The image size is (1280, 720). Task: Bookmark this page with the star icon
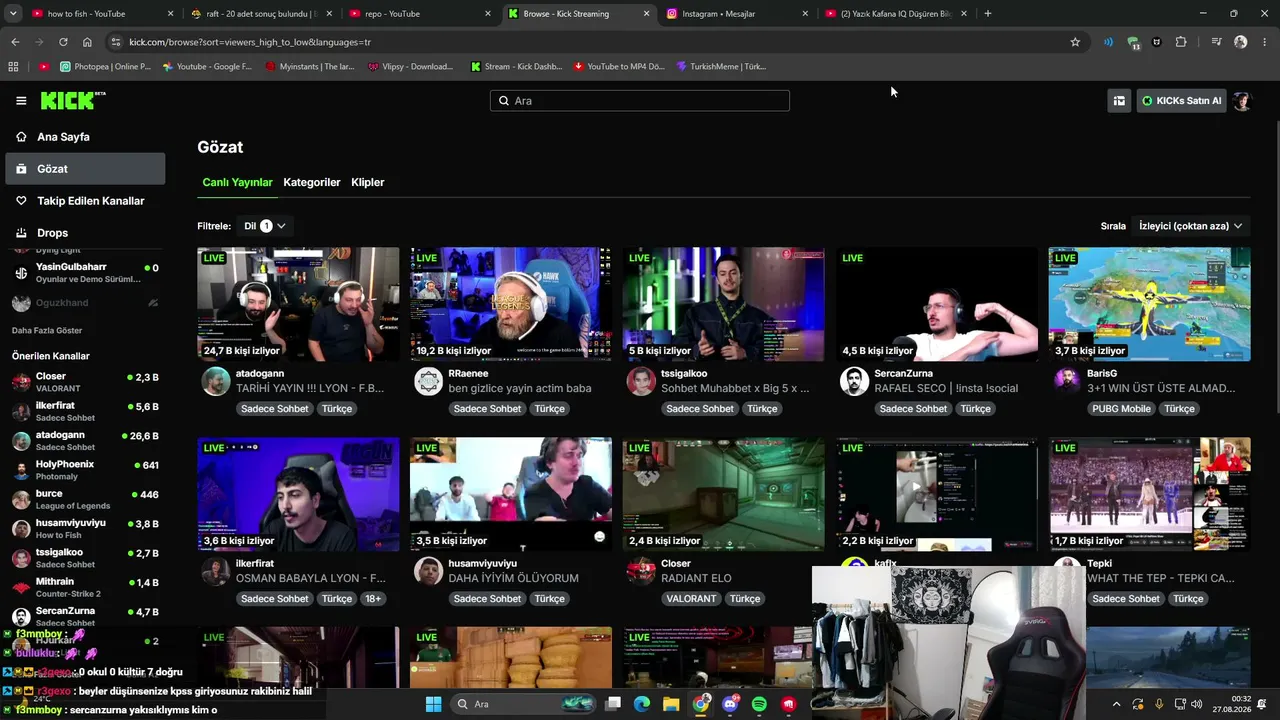click(1075, 42)
